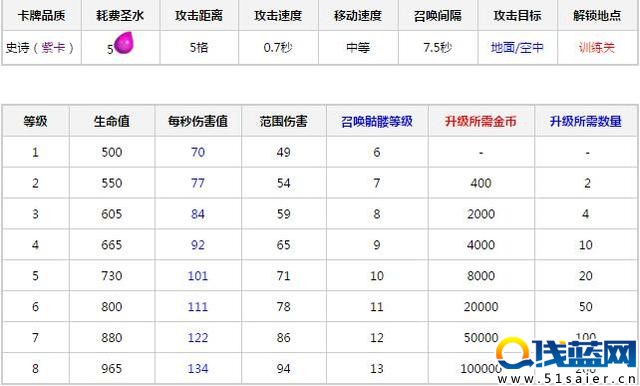
Task: Click hit points value 605
Action: point(111,214)
